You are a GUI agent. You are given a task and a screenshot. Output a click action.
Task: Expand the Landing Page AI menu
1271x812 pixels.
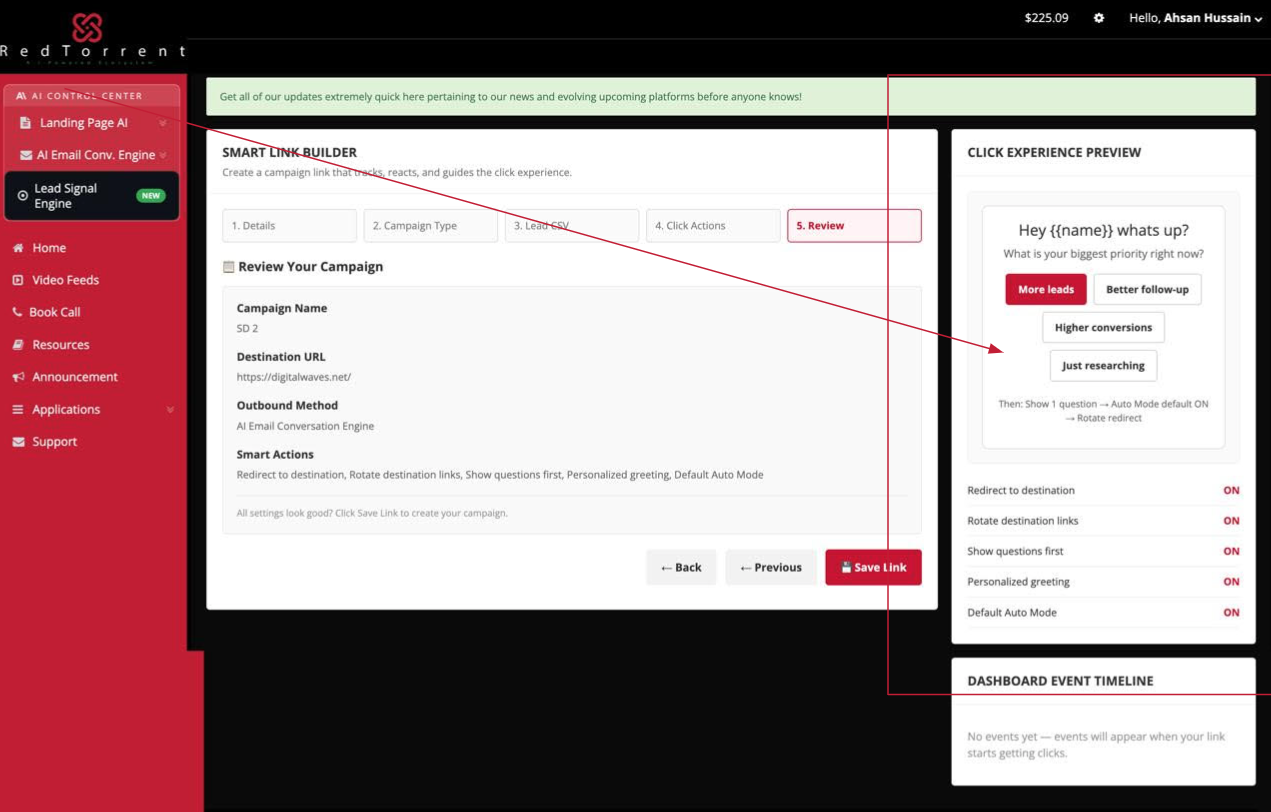[92, 123]
